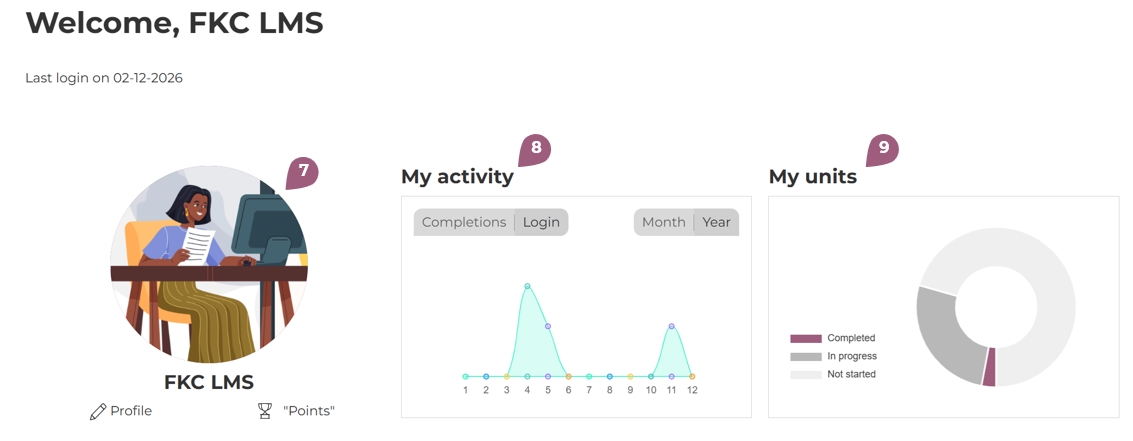1133x441 pixels.
Task: Click the month 5 data point on chart
Action: [x=548, y=326]
